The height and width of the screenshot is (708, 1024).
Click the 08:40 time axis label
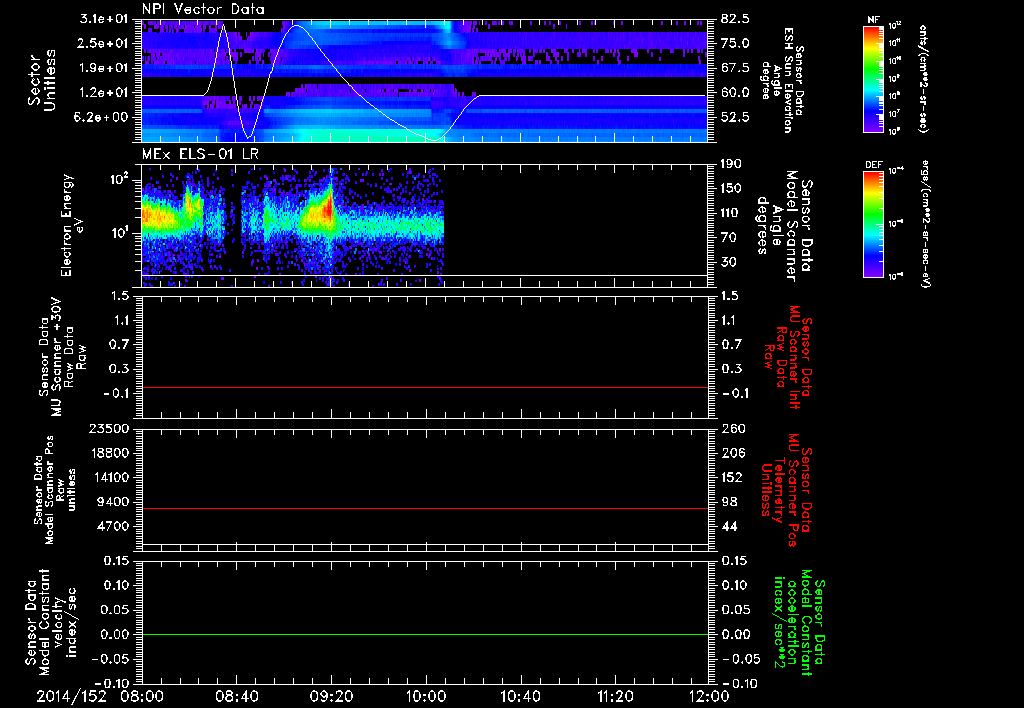pos(236,696)
